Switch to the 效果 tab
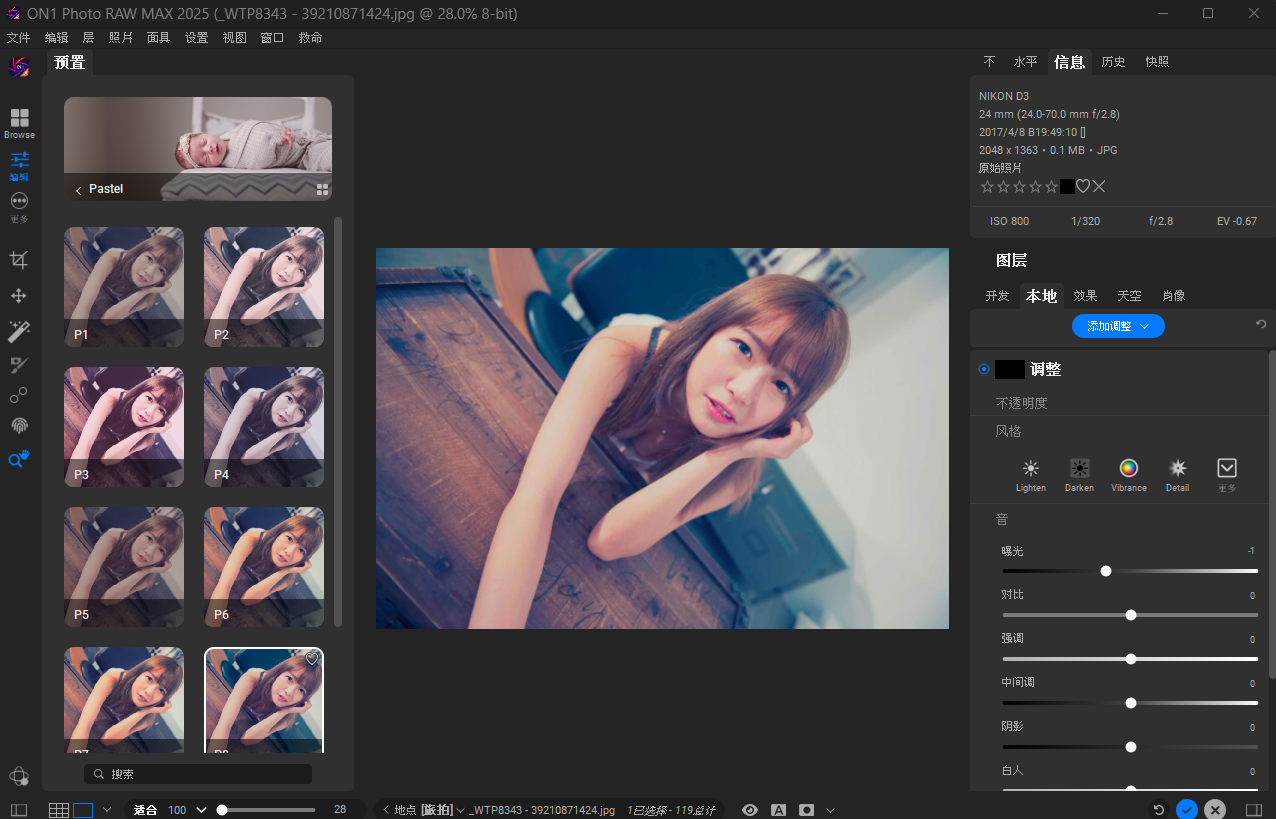This screenshot has height=819, width=1276. tap(1085, 296)
